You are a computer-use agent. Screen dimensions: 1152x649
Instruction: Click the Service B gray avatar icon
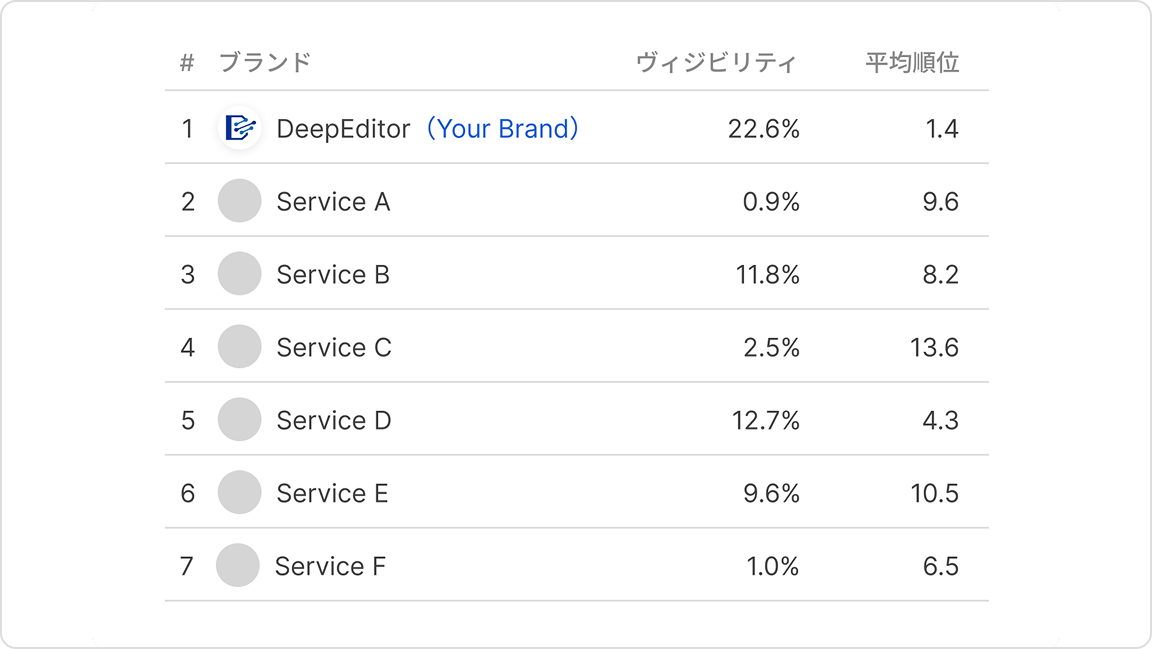click(240, 274)
